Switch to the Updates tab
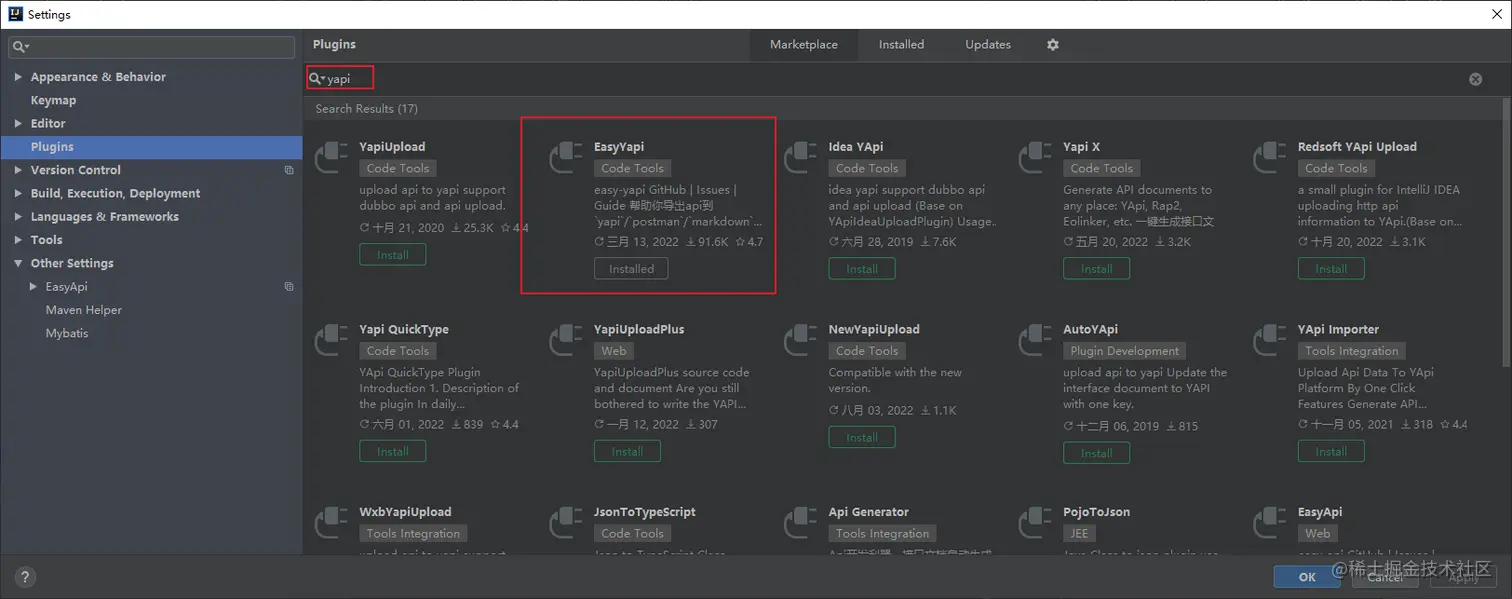 [x=988, y=45]
